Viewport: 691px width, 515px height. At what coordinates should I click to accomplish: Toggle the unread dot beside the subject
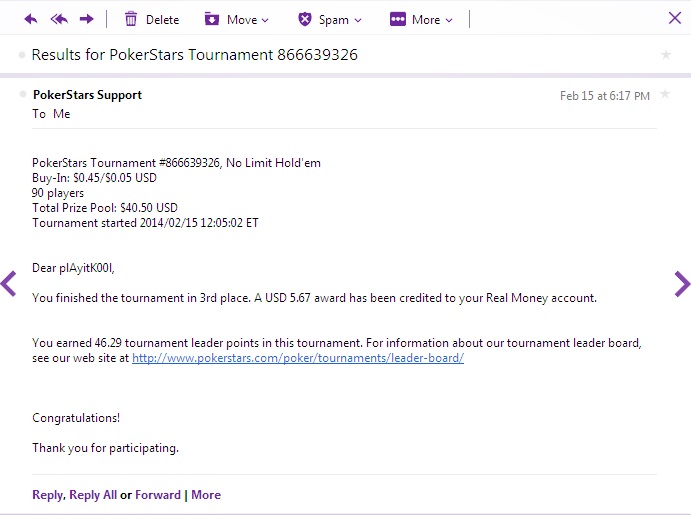tap(22, 55)
